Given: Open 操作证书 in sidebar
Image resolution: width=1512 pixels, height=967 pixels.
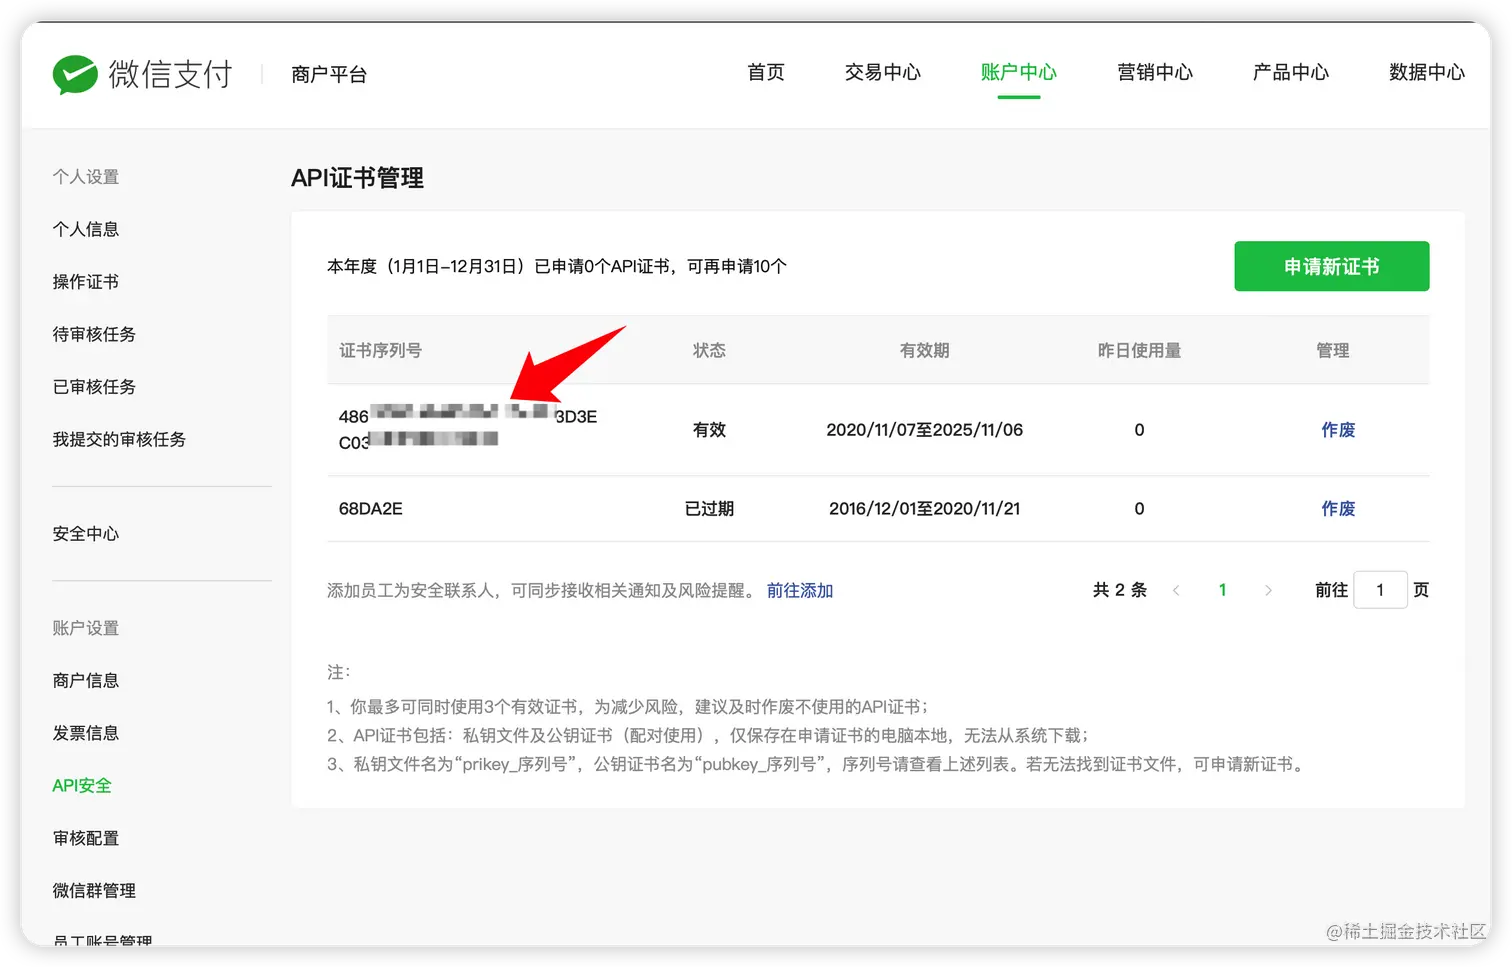Looking at the screenshot, I should tap(86, 282).
